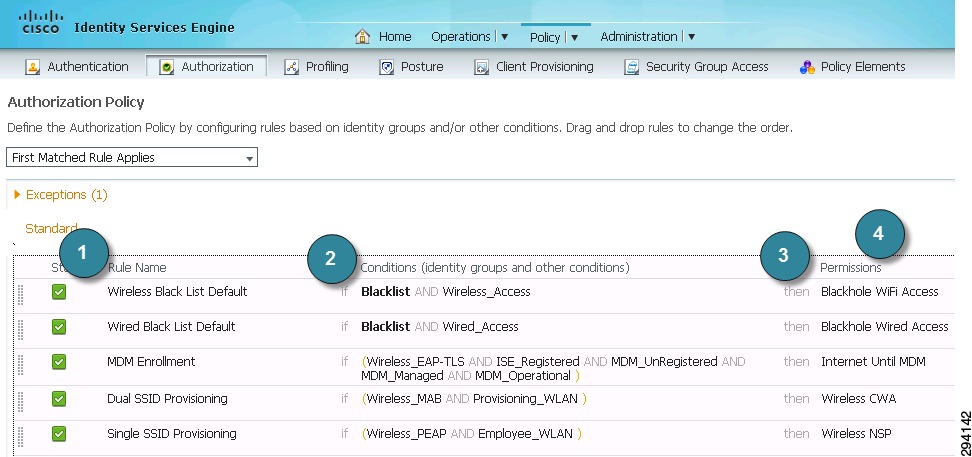Expand the Exceptions (1) section
This screenshot has height=457, width=972.
(17, 195)
